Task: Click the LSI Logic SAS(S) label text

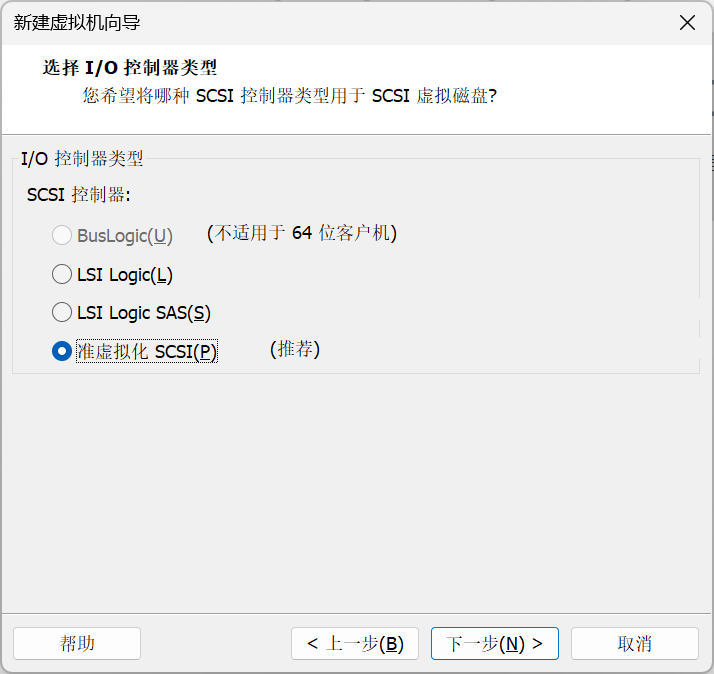Action: pyautogui.click(x=144, y=313)
